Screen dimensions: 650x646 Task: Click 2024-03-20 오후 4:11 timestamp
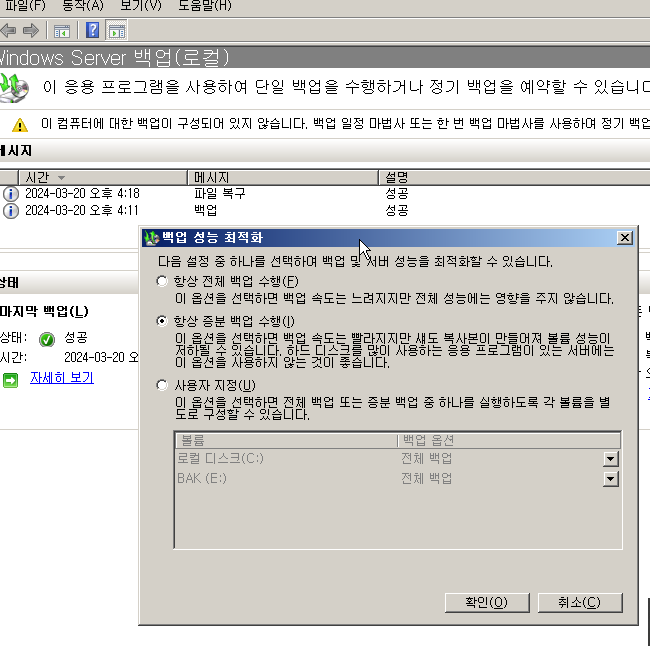(82, 211)
